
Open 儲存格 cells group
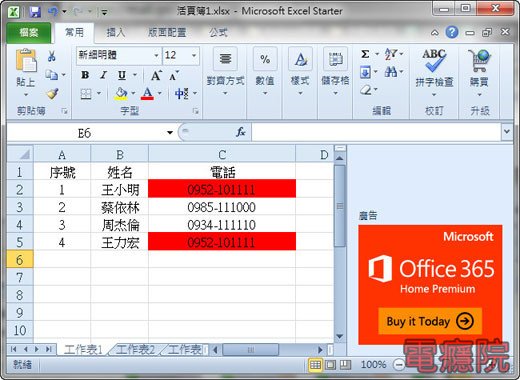pyautogui.click(x=335, y=72)
